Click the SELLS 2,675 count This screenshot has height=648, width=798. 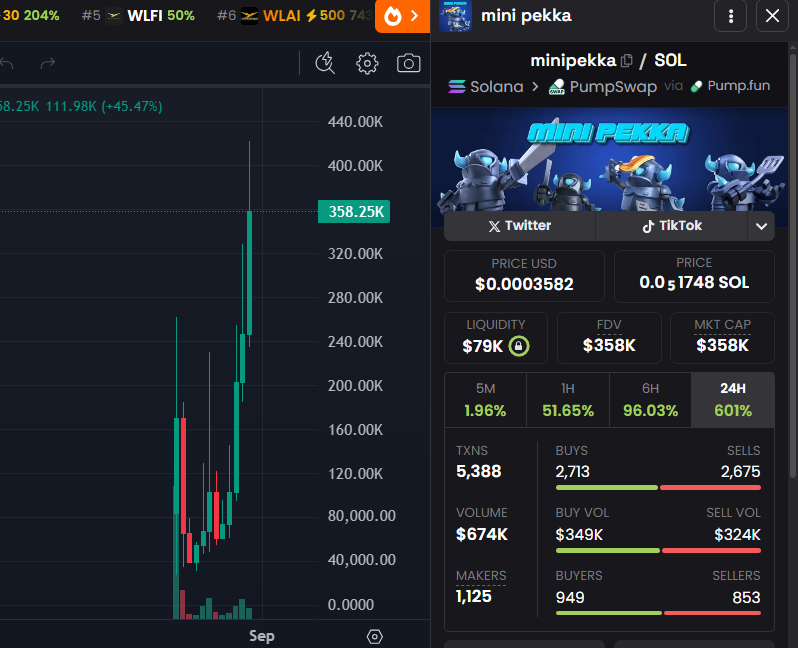click(740, 471)
